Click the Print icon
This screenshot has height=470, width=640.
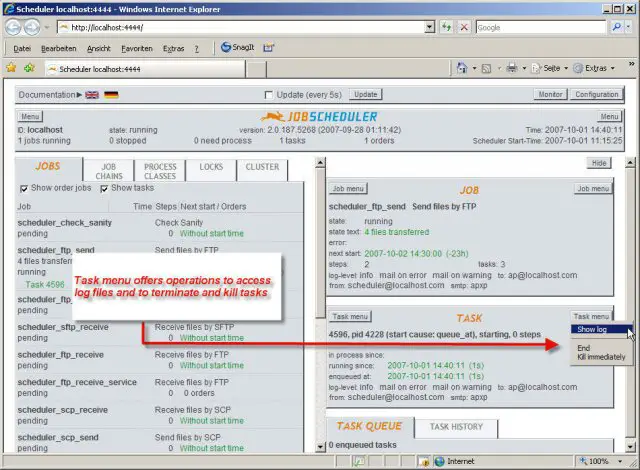[x=512, y=68]
